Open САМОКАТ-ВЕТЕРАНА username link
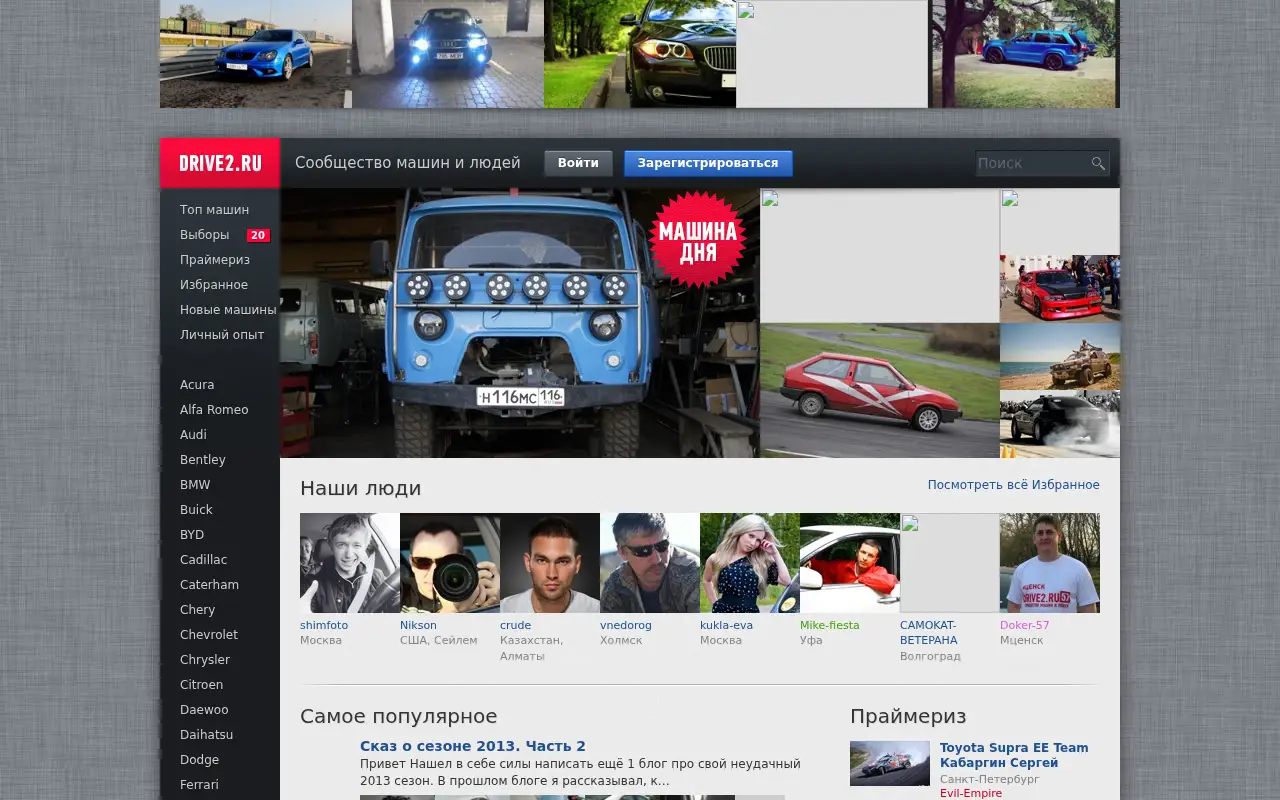This screenshot has height=800, width=1280. pyautogui.click(x=929, y=633)
